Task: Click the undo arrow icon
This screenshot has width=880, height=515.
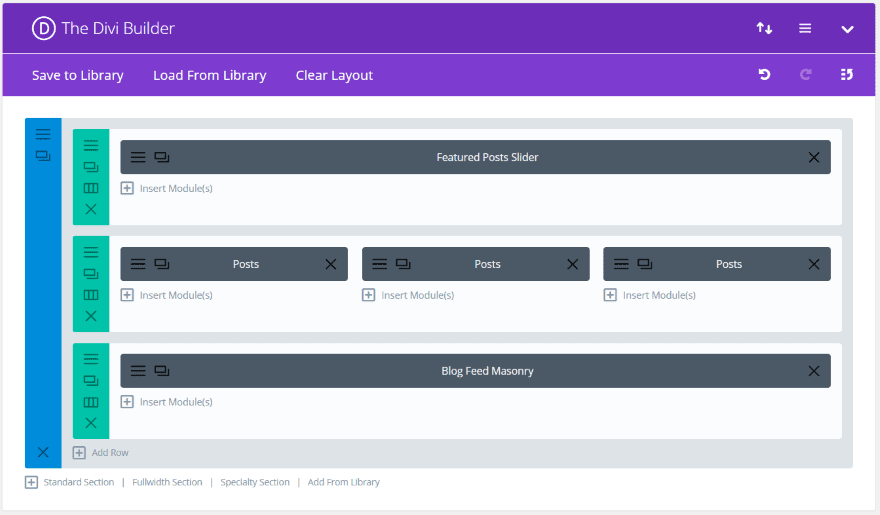Action: [764, 74]
